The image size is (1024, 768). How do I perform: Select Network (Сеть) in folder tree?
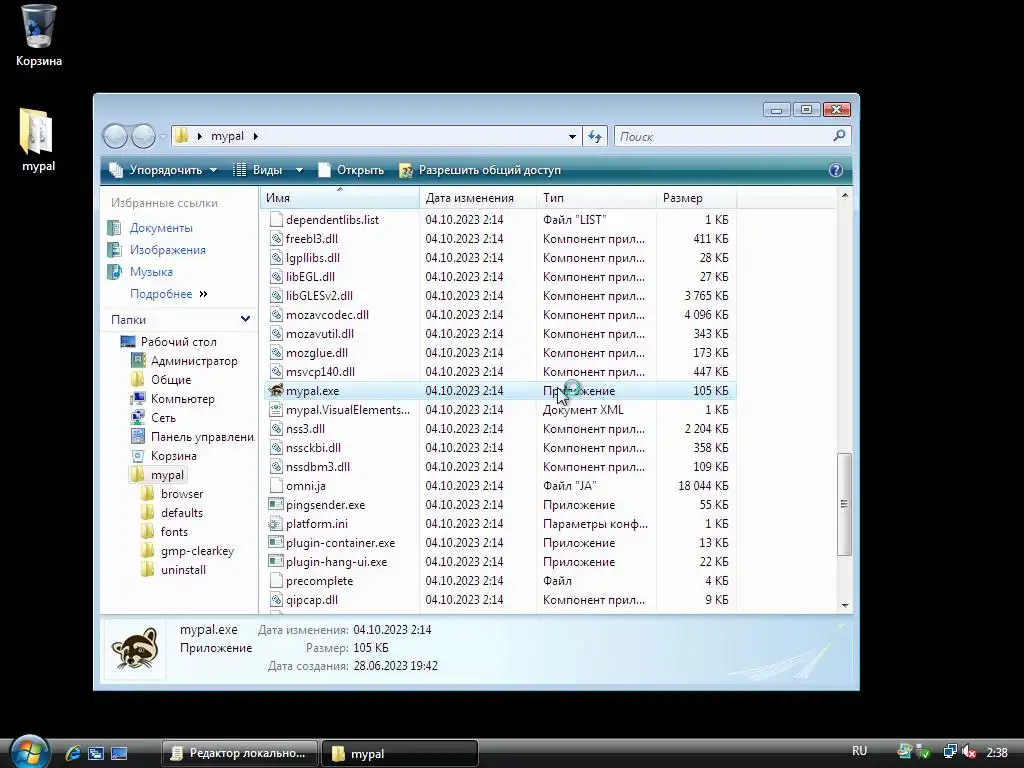pyautogui.click(x=153, y=417)
